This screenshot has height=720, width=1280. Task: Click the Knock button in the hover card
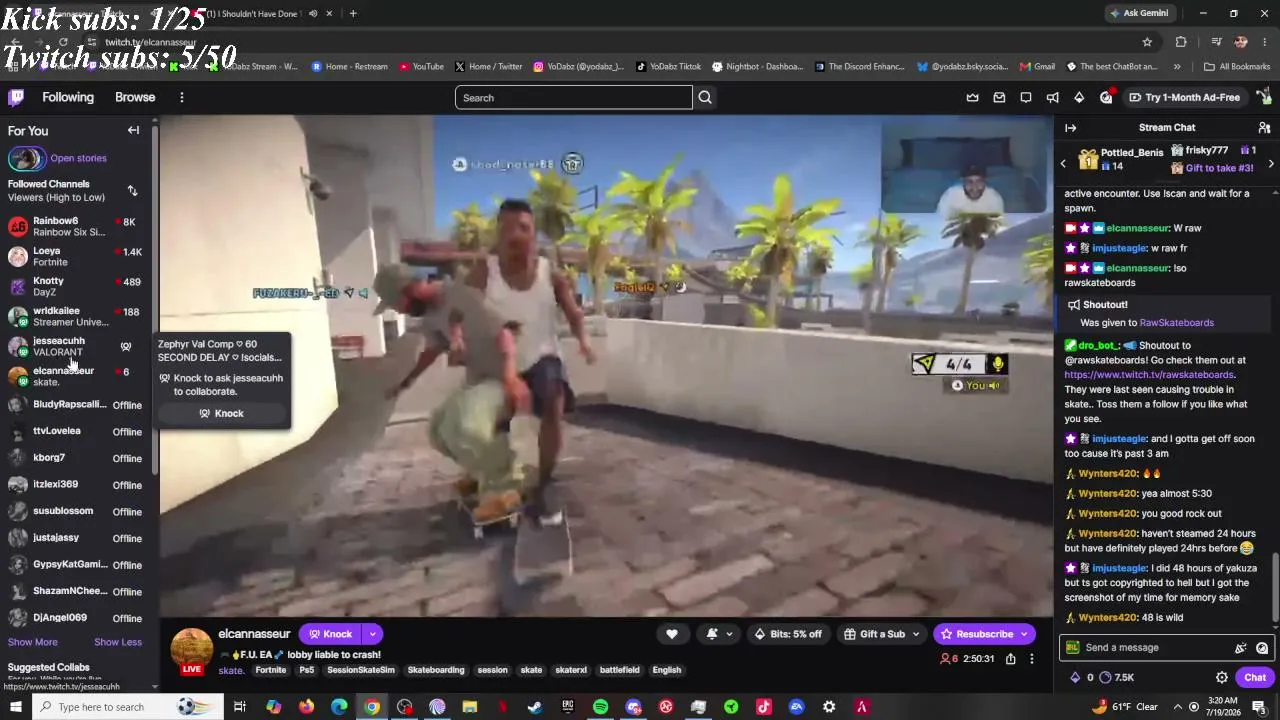tap(222, 413)
